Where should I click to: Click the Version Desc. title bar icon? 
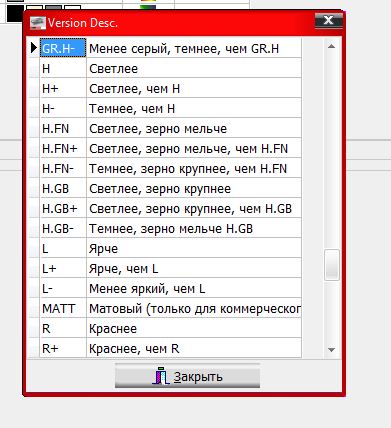(38, 23)
